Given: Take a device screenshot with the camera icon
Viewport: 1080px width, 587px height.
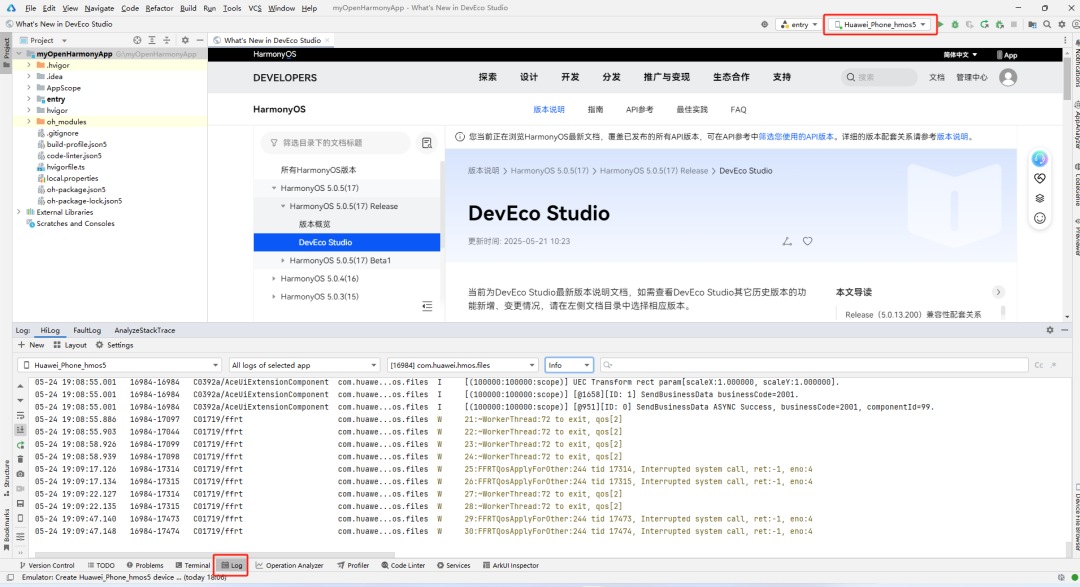Looking at the screenshot, I should (x=20, y=474).
